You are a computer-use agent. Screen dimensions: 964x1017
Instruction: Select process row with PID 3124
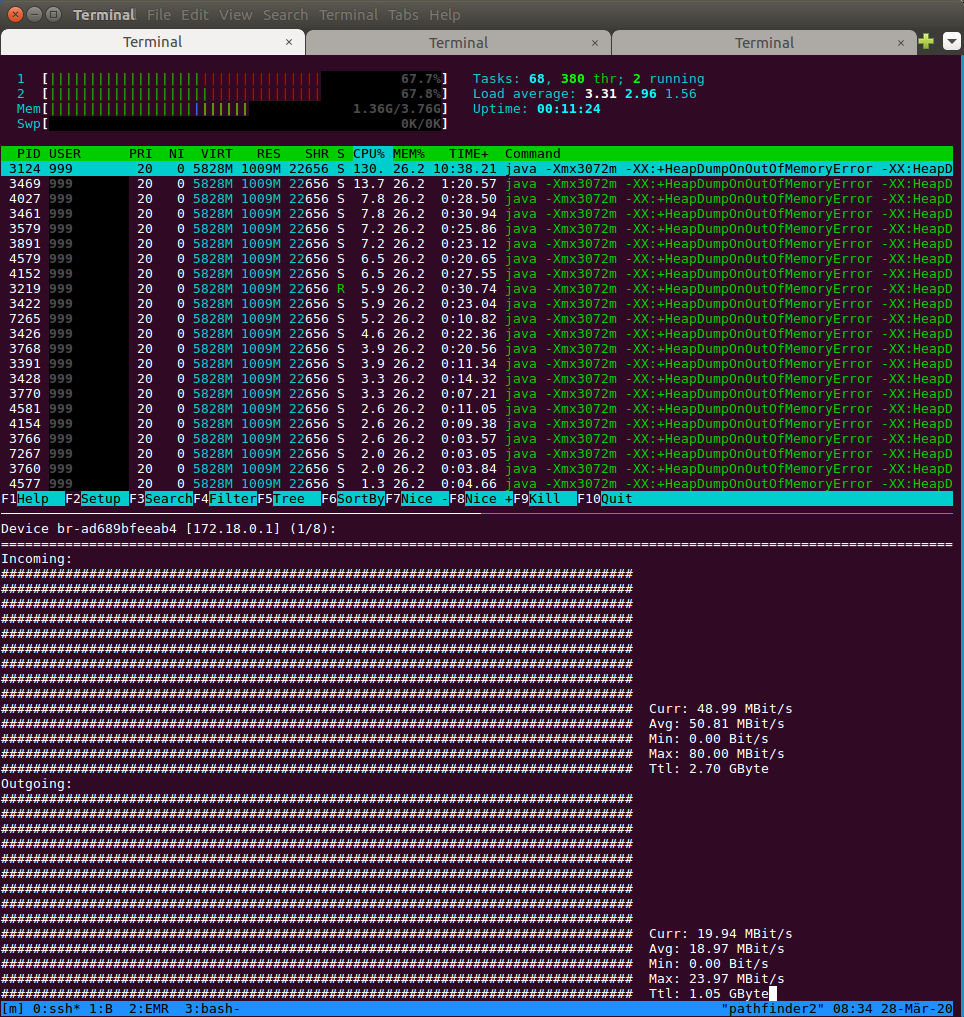tap(477, 169)
